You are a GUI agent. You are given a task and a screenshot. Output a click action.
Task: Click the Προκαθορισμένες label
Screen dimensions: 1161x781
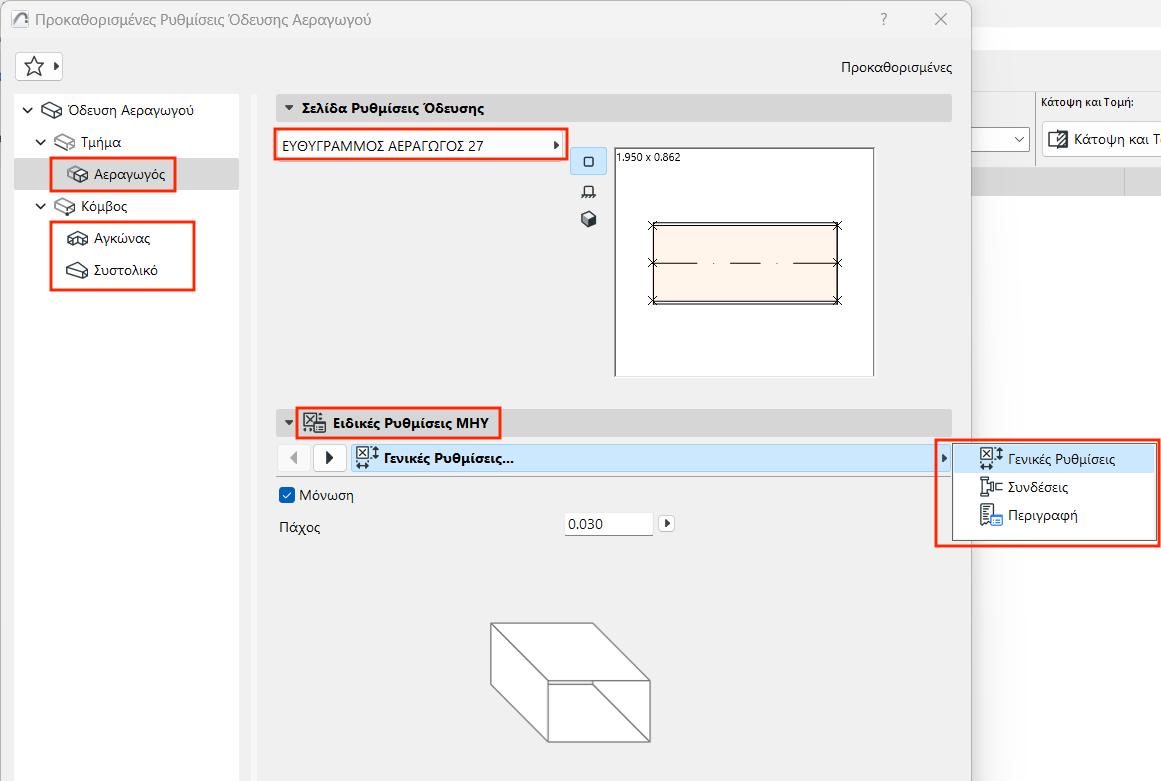896,67
